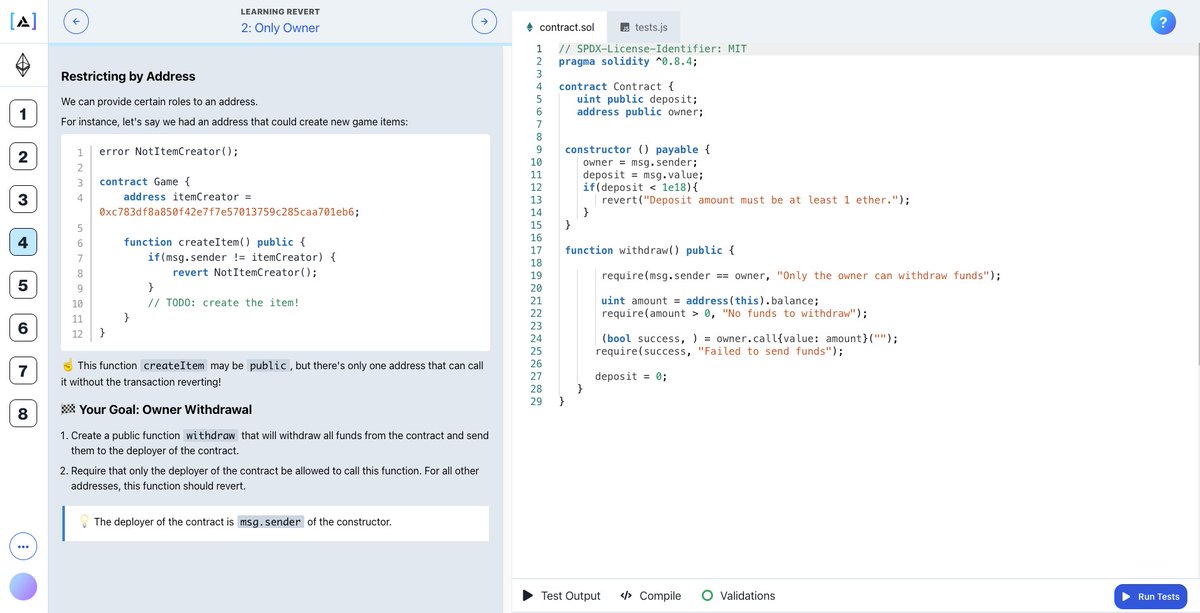1200x613 pixels.
Task: Click editor line number 29
Action: pos(536,401)
